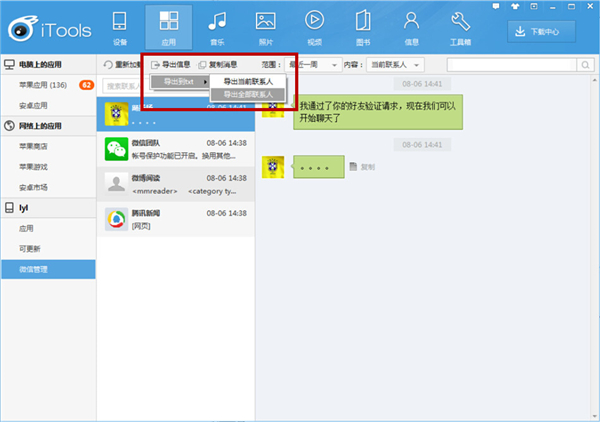Open the 照片 (Photos) section

266,28
